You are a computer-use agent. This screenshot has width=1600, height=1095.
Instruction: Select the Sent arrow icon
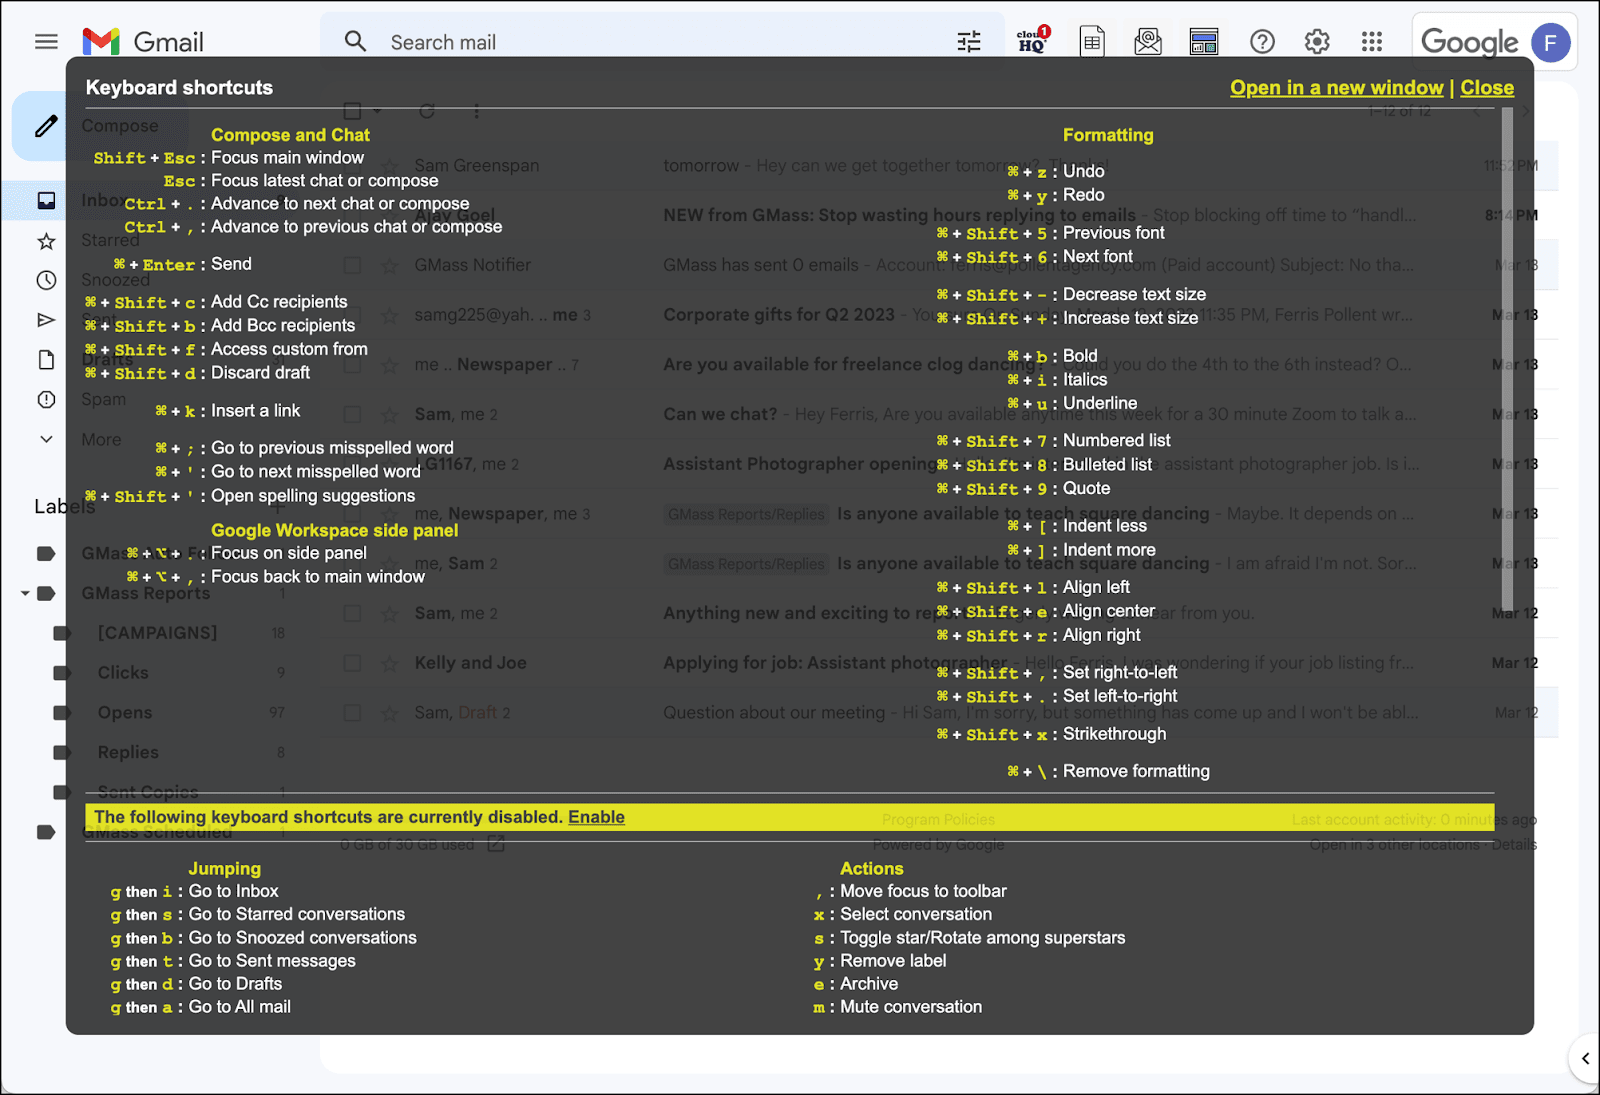tap(46, 320)
